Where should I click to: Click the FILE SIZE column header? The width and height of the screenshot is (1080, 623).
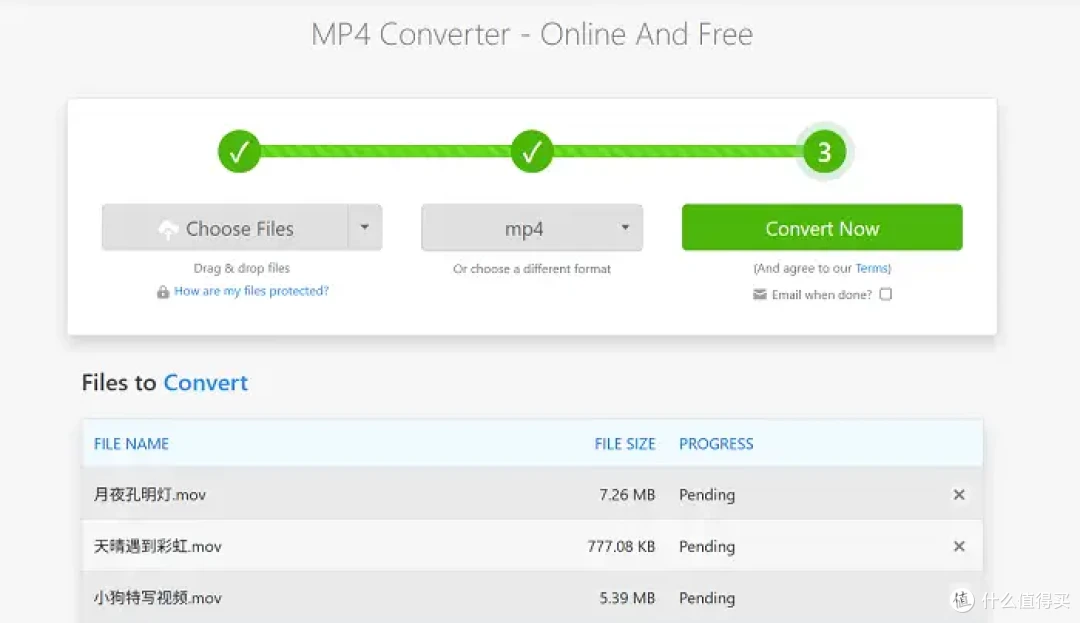tap(625, 444)
